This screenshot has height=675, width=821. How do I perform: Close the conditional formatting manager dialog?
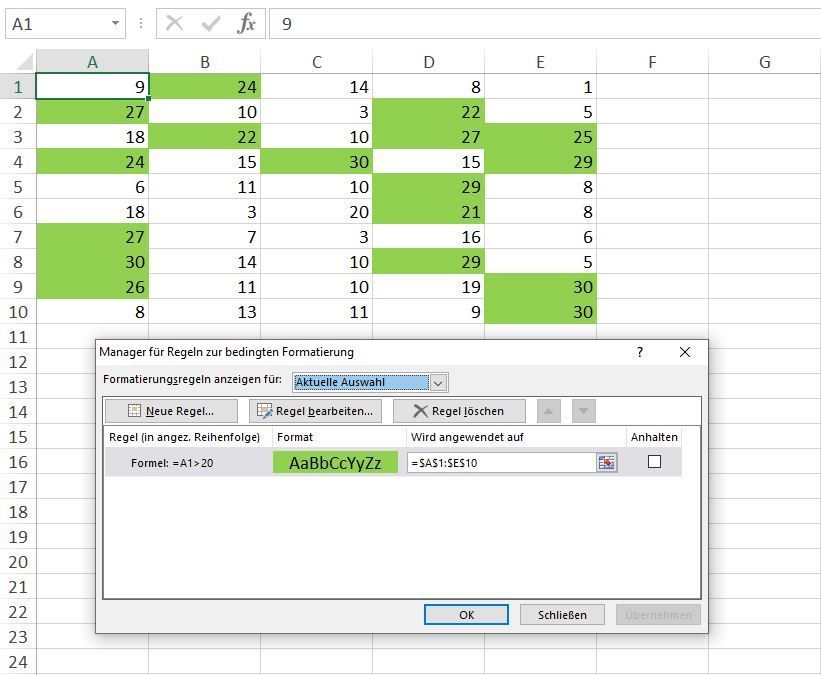coord(684,352)
